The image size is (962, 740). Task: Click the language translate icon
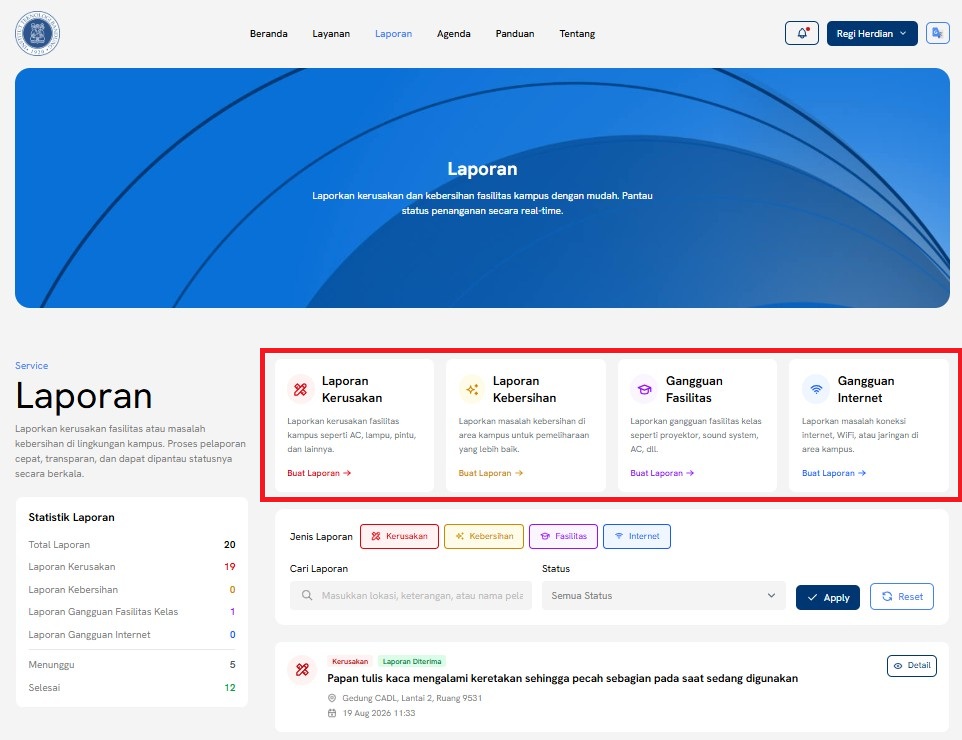(937, 33)
